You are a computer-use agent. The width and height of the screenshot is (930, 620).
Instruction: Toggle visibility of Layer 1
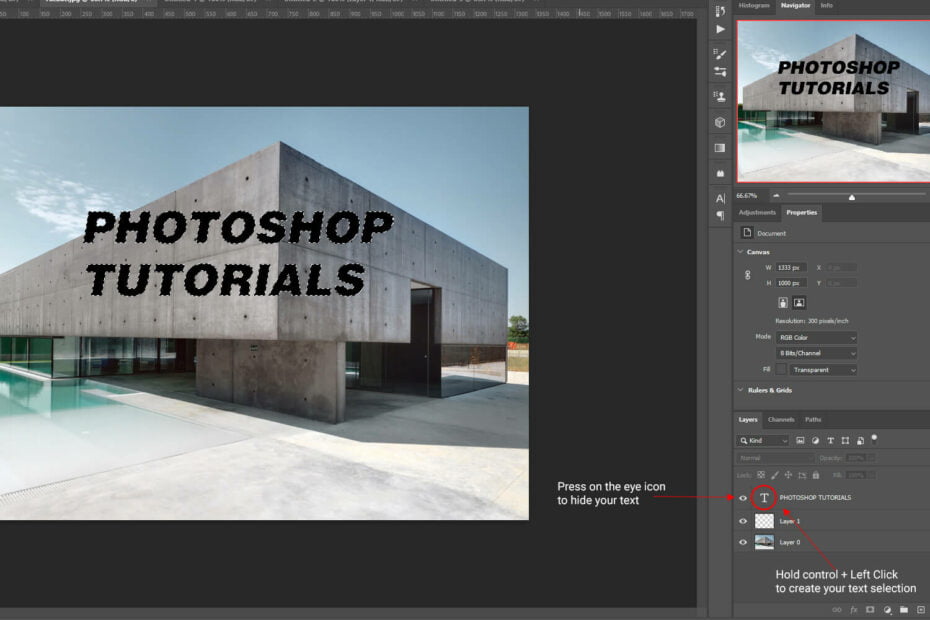click(x=742, y=521)
